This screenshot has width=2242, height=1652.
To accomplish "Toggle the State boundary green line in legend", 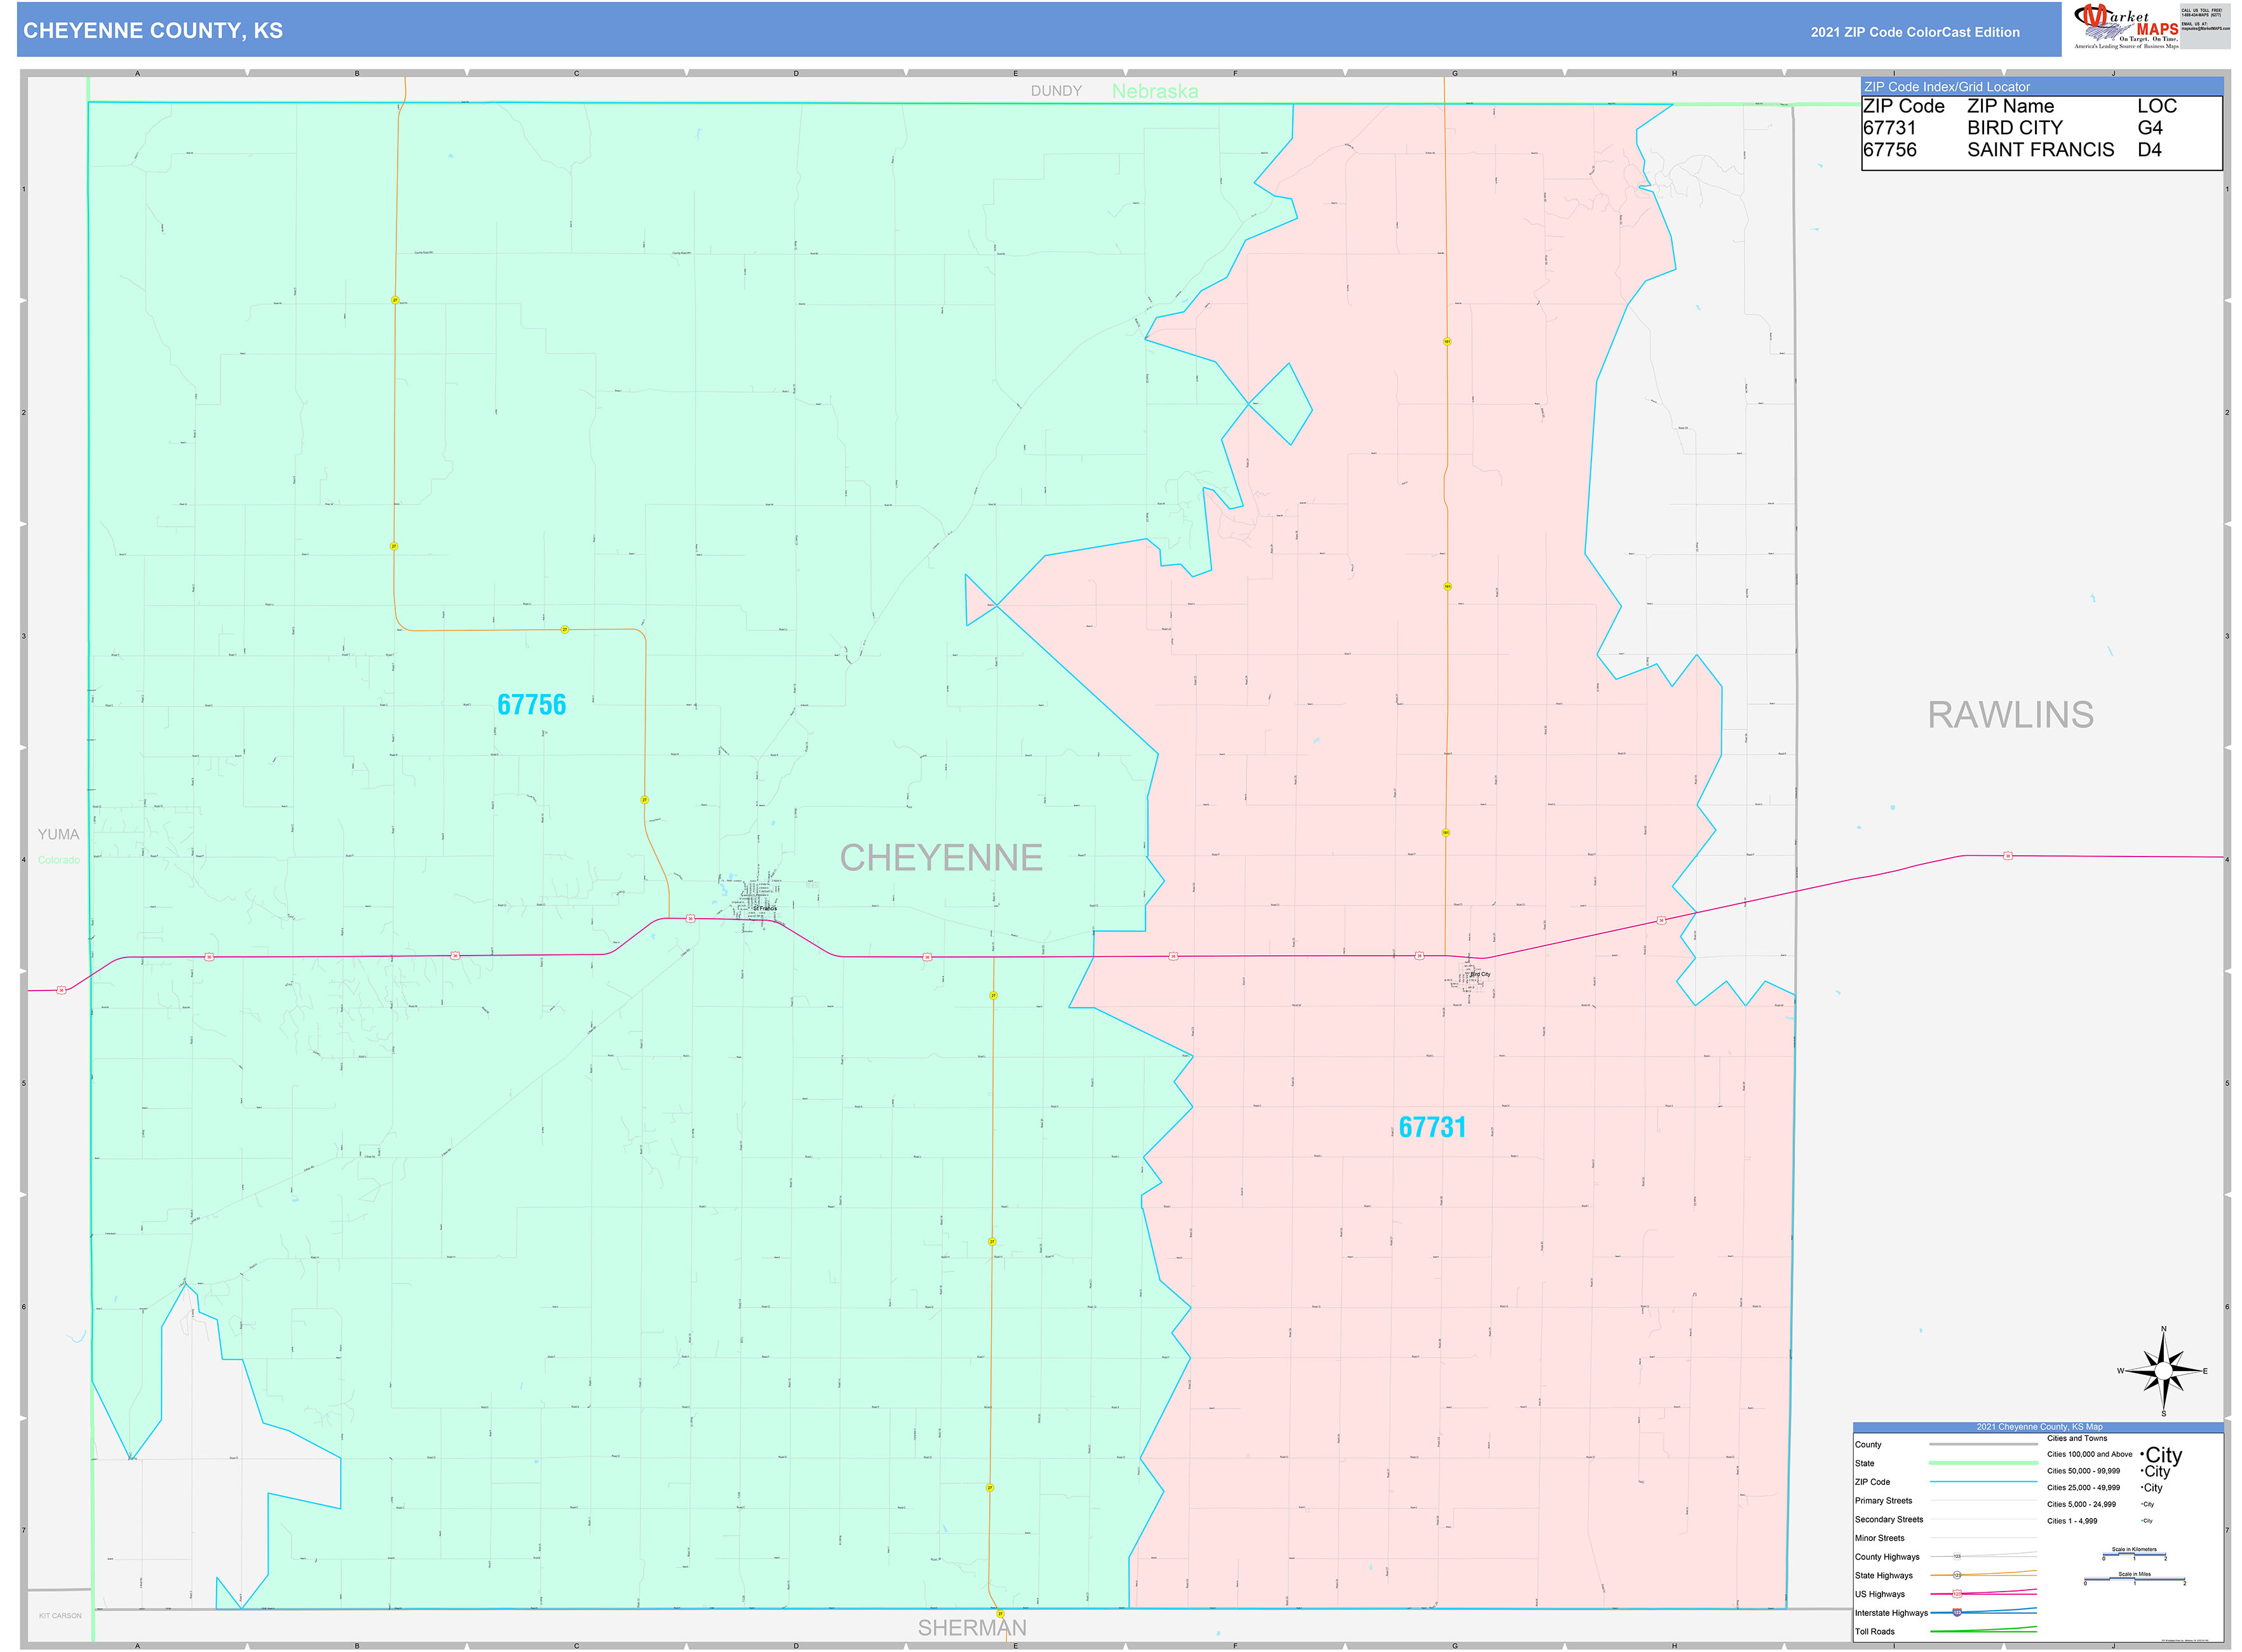I will [1983, 1463].
